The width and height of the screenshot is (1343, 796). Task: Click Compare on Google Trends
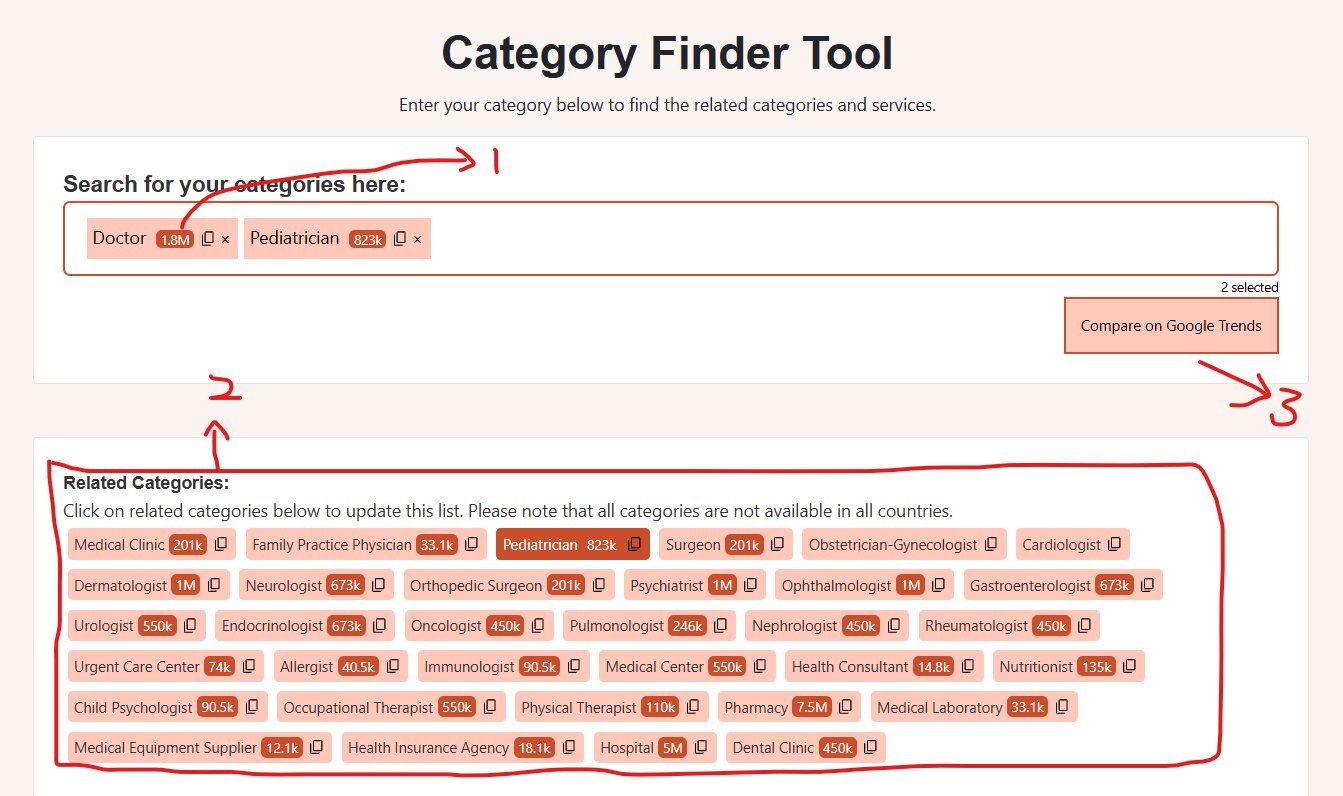pos(1170,325)
